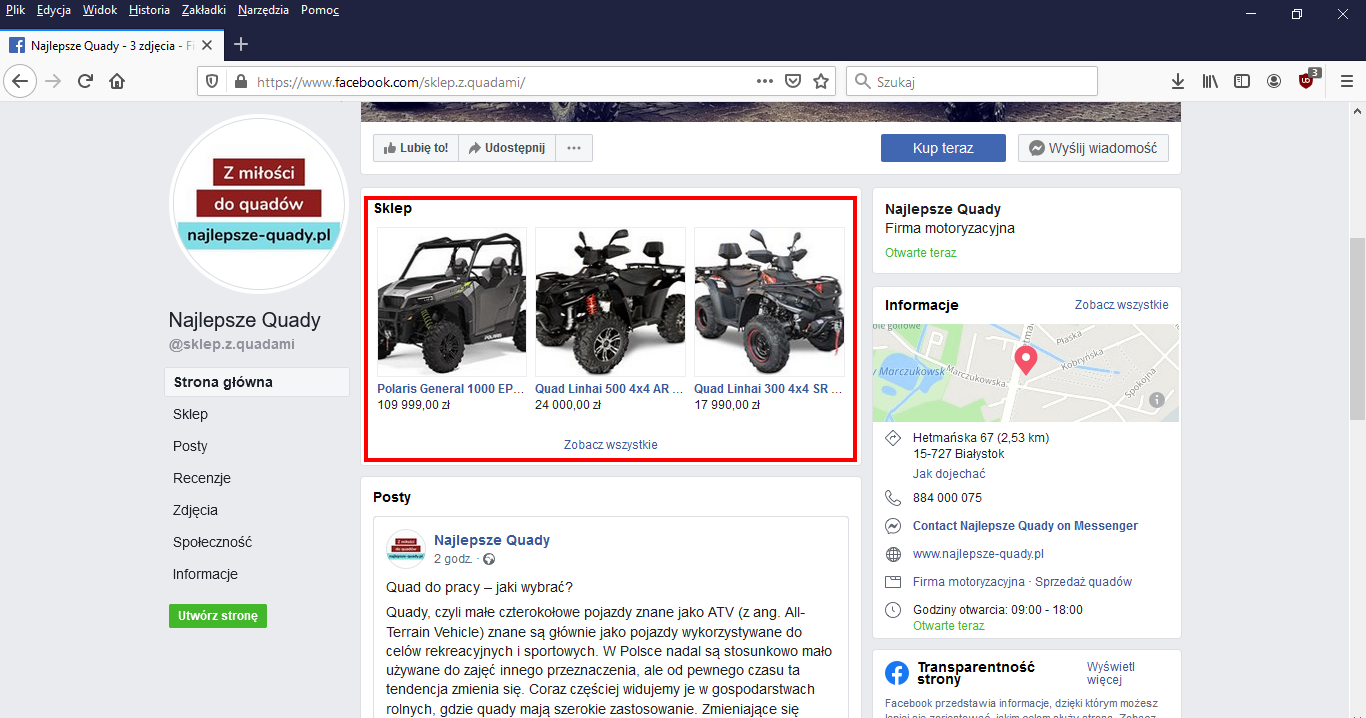Open Sklep in the left sidebar

[190, 414]
